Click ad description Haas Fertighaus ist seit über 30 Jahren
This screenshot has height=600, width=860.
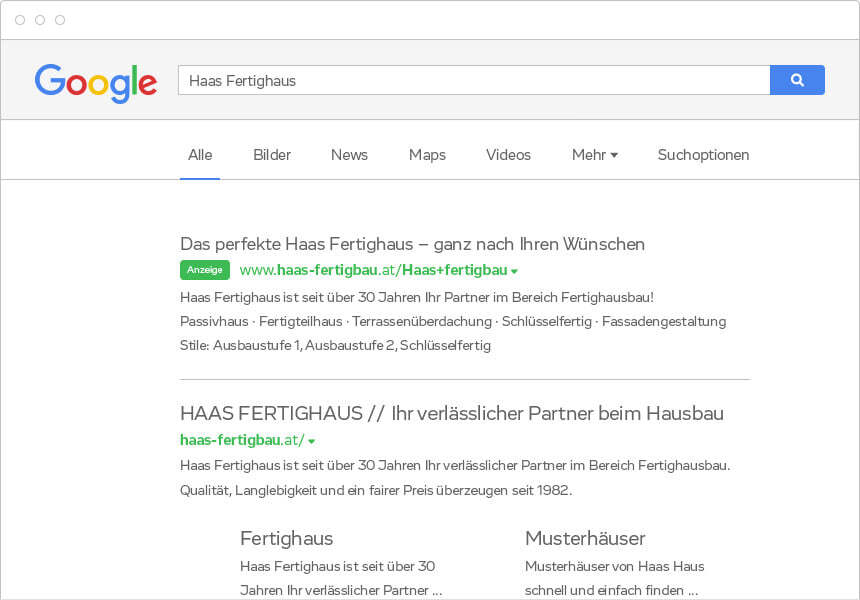[417, 297]
